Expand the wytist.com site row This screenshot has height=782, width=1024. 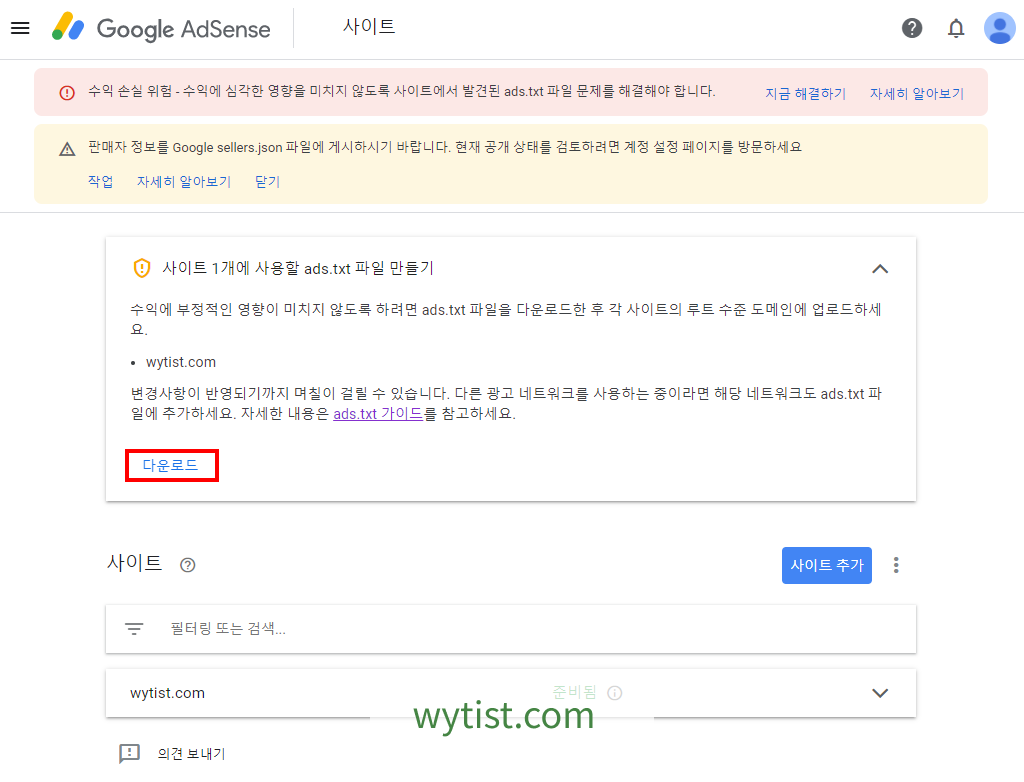pos(880,693)
